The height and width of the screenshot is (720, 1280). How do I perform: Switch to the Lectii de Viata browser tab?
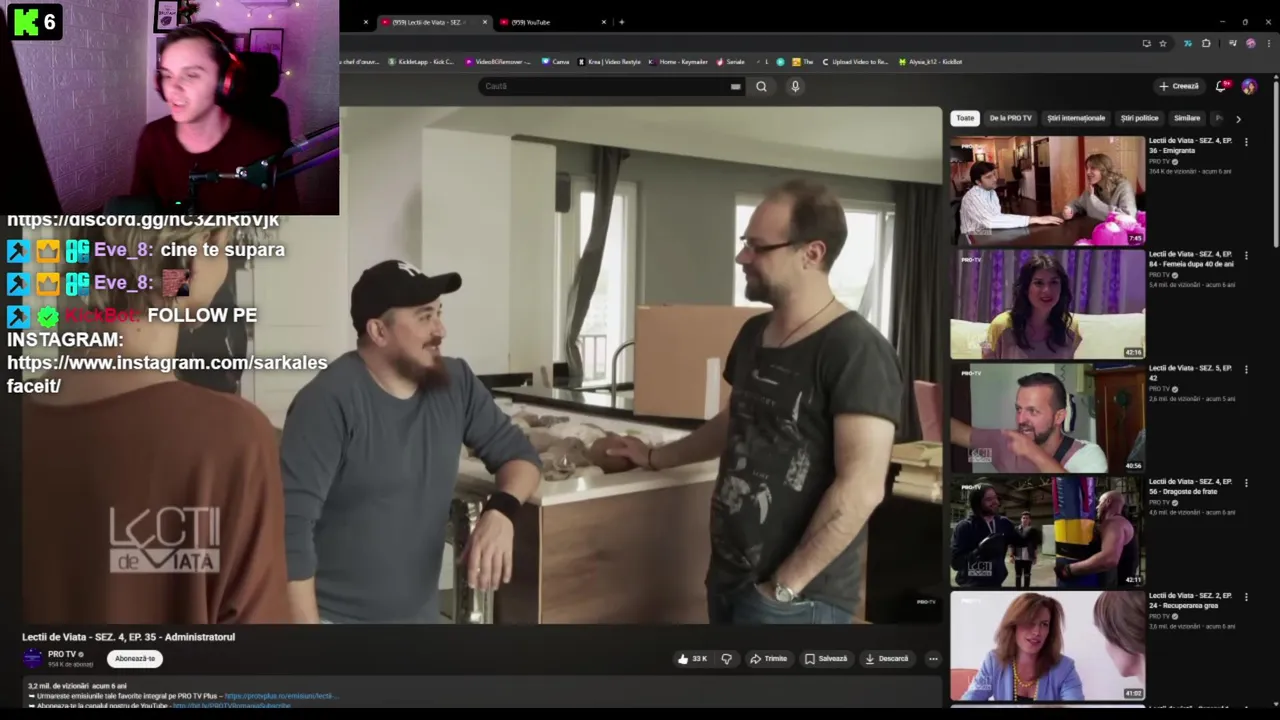tap(432, 22)
